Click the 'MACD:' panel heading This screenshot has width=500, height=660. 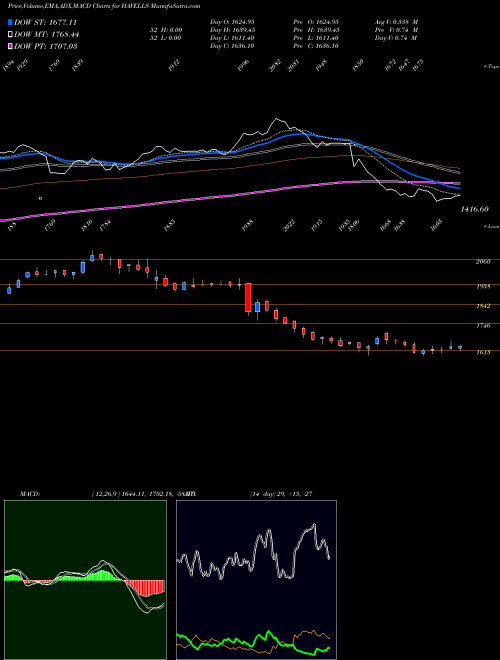tap(30, 494)
